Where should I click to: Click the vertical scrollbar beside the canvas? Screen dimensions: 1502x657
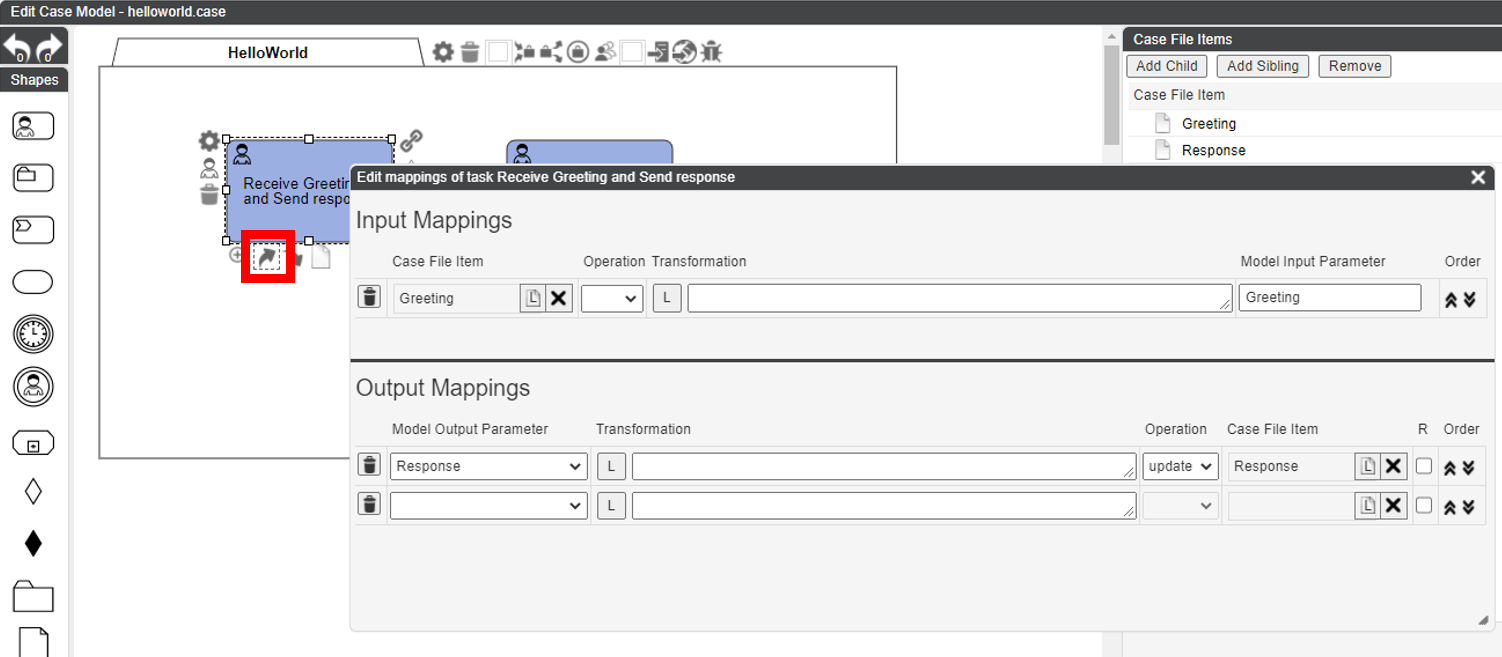[x=1111, y=95]
